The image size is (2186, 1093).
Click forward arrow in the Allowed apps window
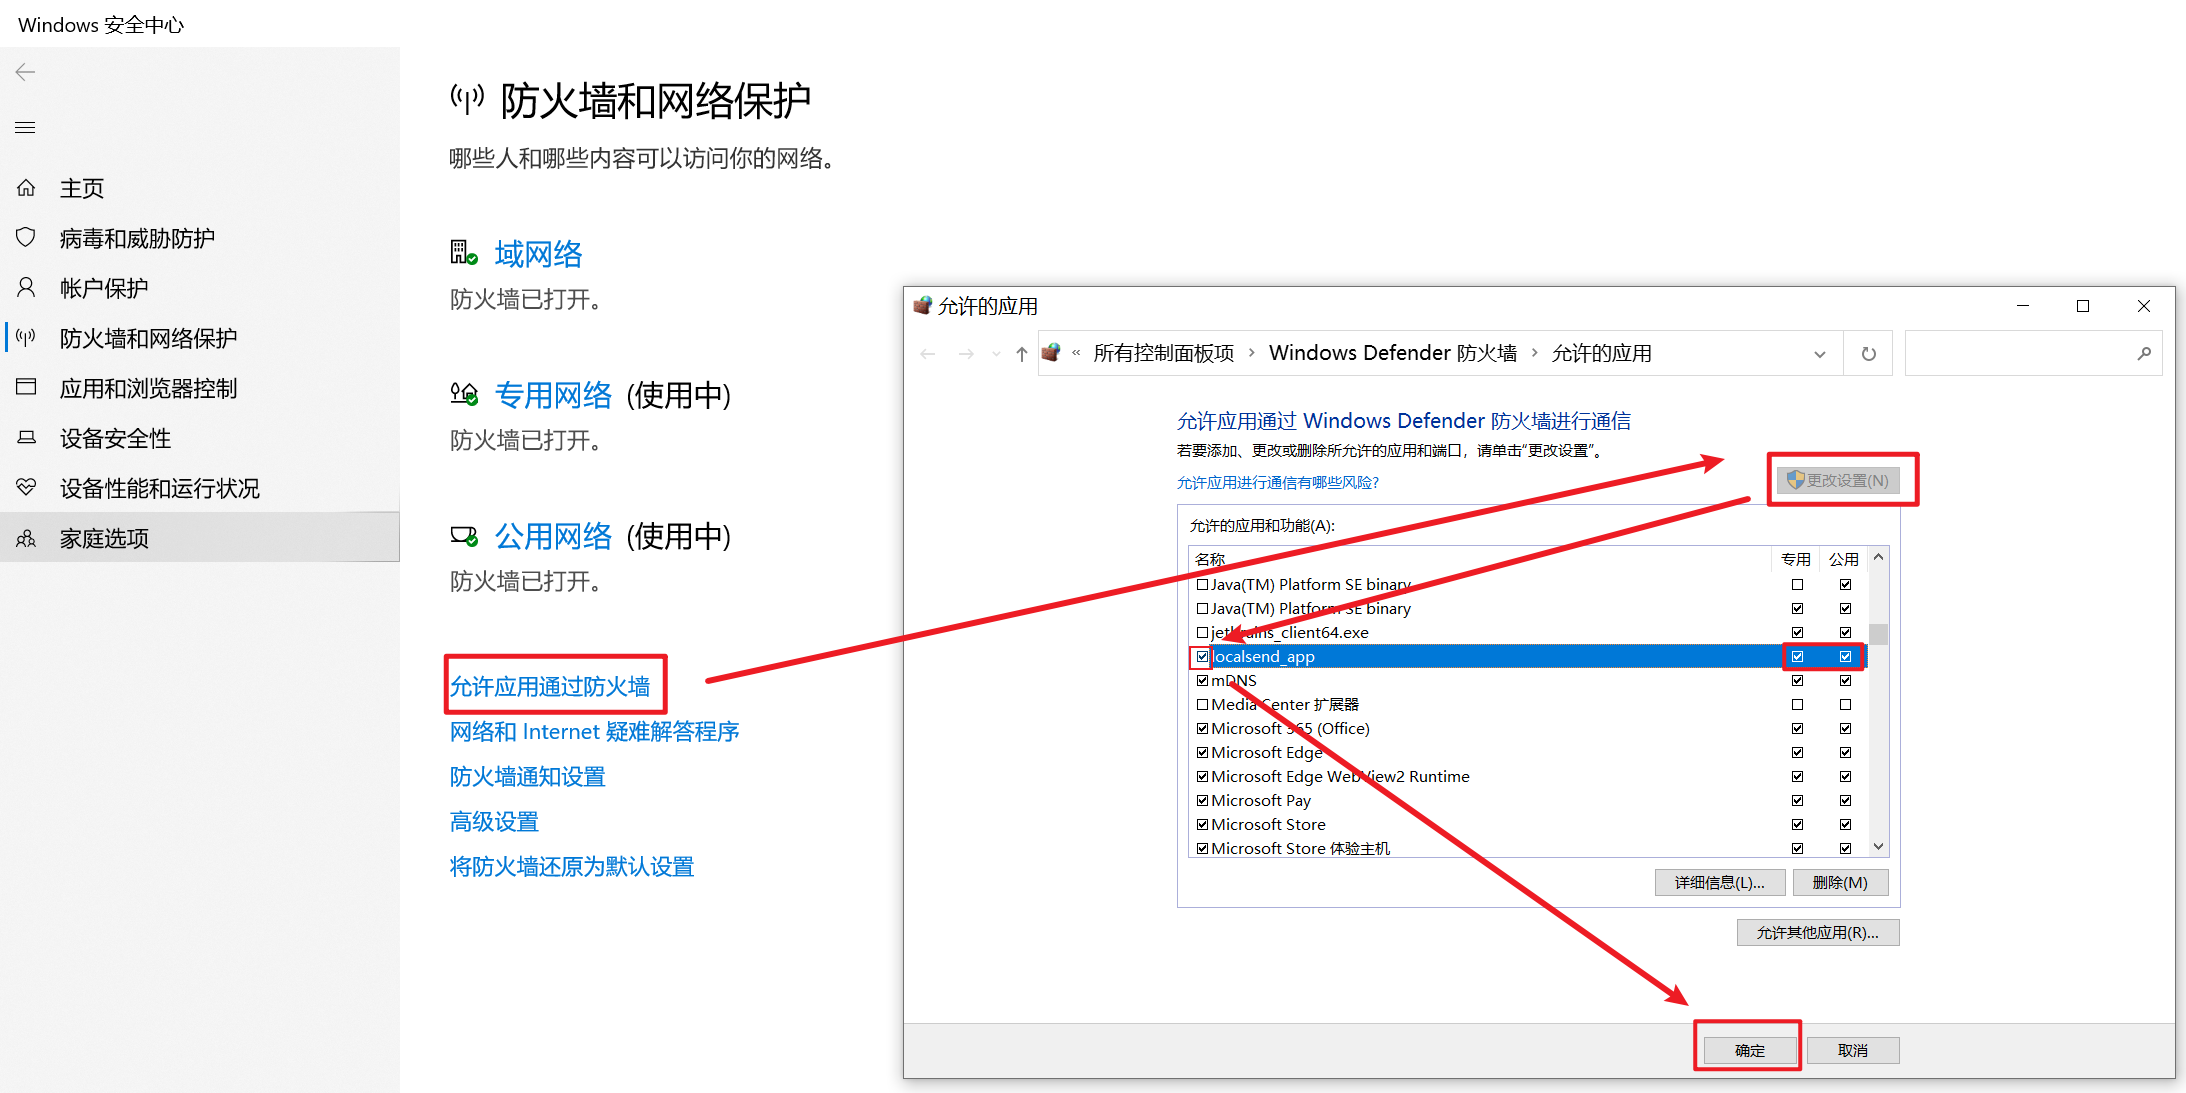tap(966, 354)
